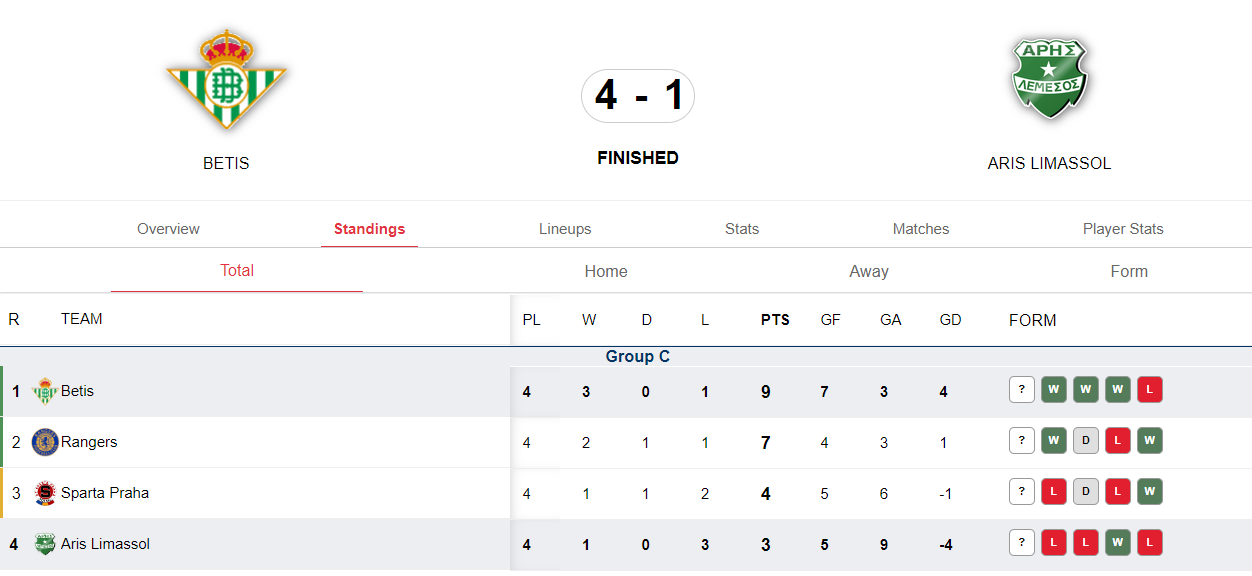Click the Rangers badge in standings

pyautogui.click(x=45, y=442)
